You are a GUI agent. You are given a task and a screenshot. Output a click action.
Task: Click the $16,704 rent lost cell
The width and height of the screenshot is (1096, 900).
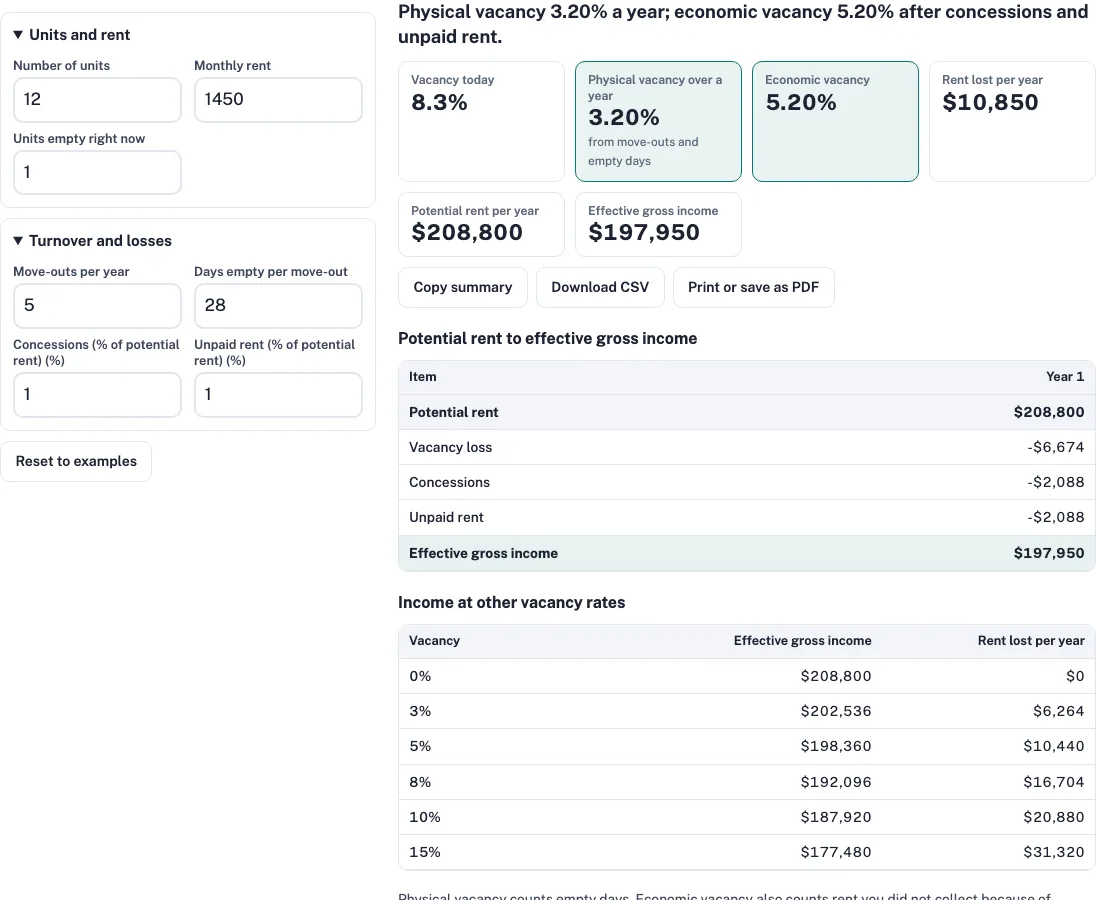point(1054,782)
